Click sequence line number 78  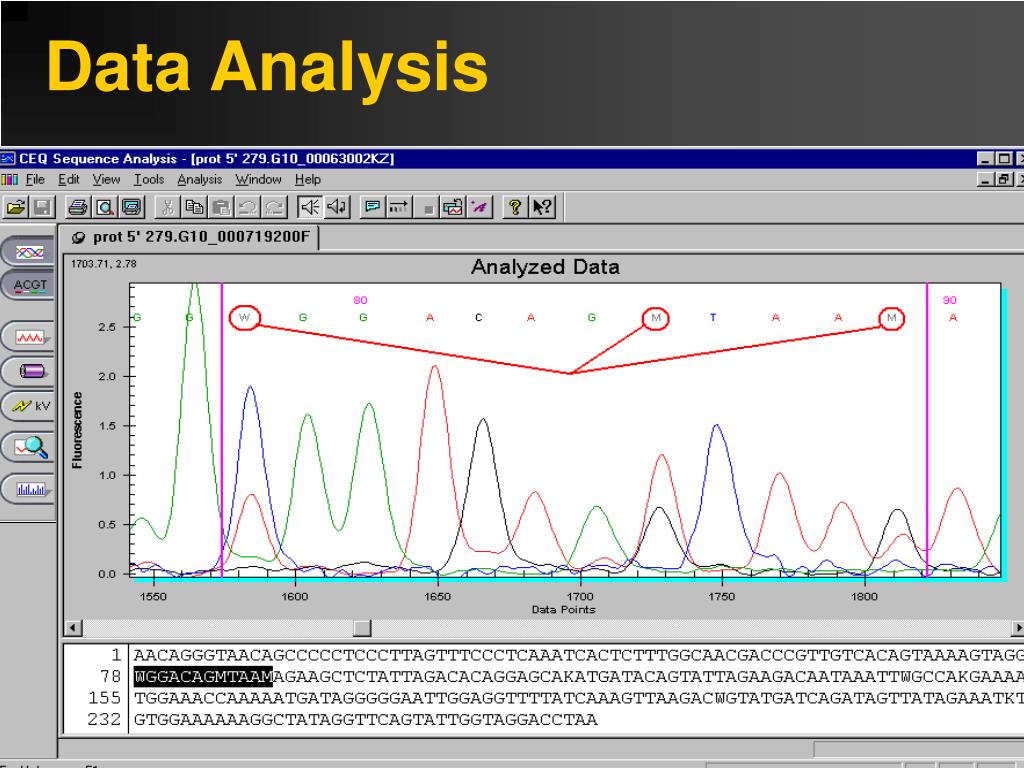tap(110, 677)
